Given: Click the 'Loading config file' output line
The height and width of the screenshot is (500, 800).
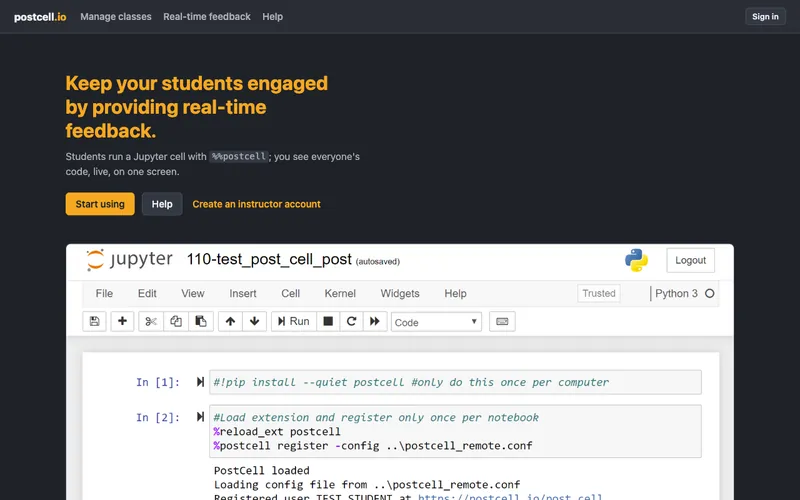Looking at the screenshot, I should (367, 484).
